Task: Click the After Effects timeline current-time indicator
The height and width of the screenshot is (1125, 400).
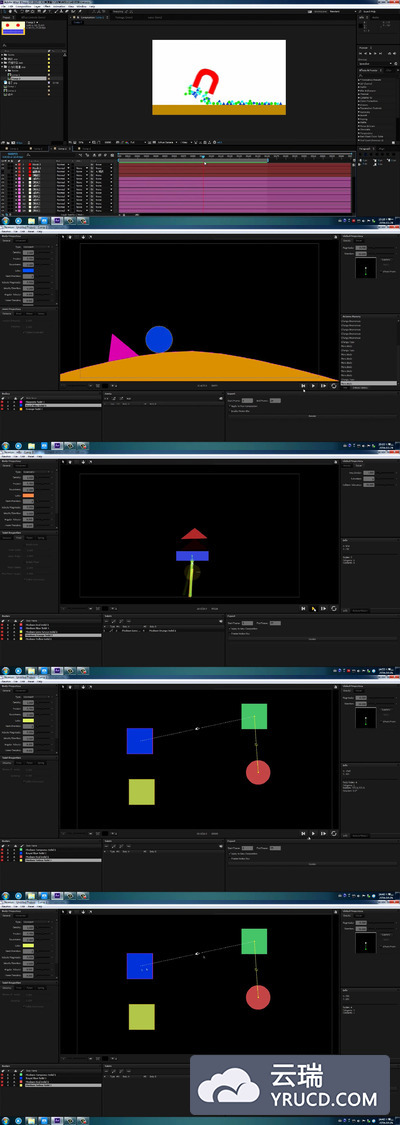Action: [x=204, y=157]
